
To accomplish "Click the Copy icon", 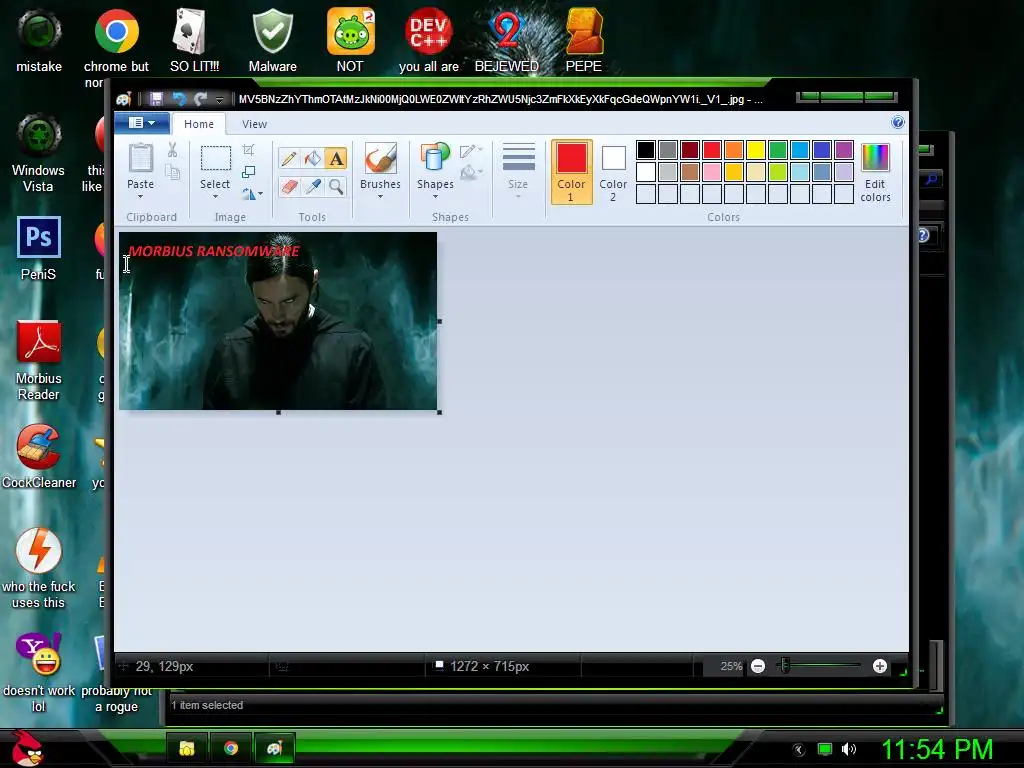I will click(172, 172).
